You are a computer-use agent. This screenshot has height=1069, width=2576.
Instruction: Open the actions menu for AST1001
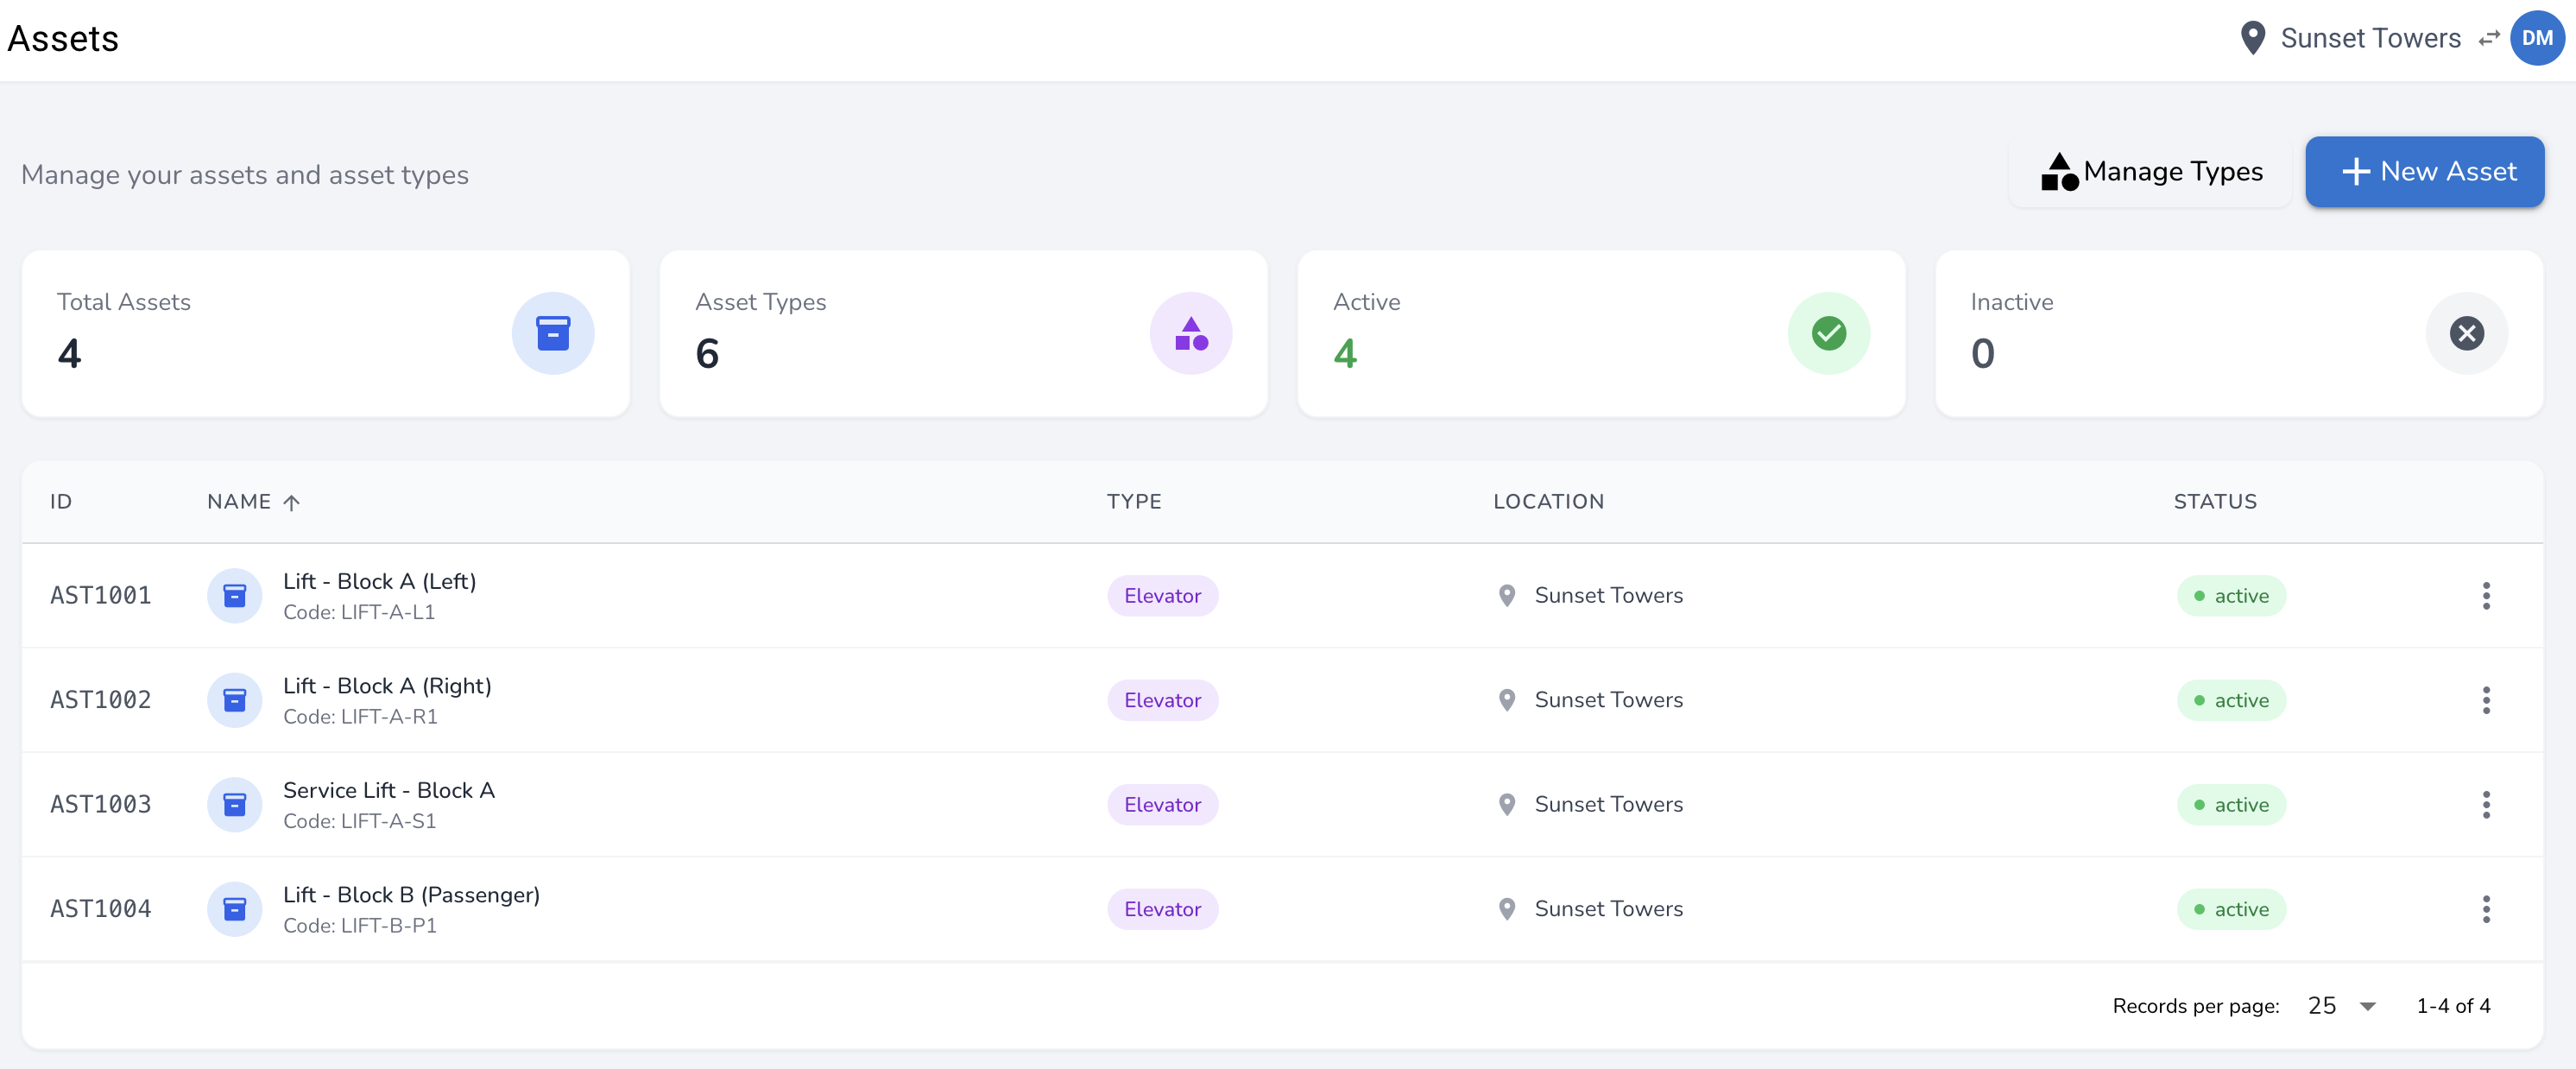coord(2487,595)
